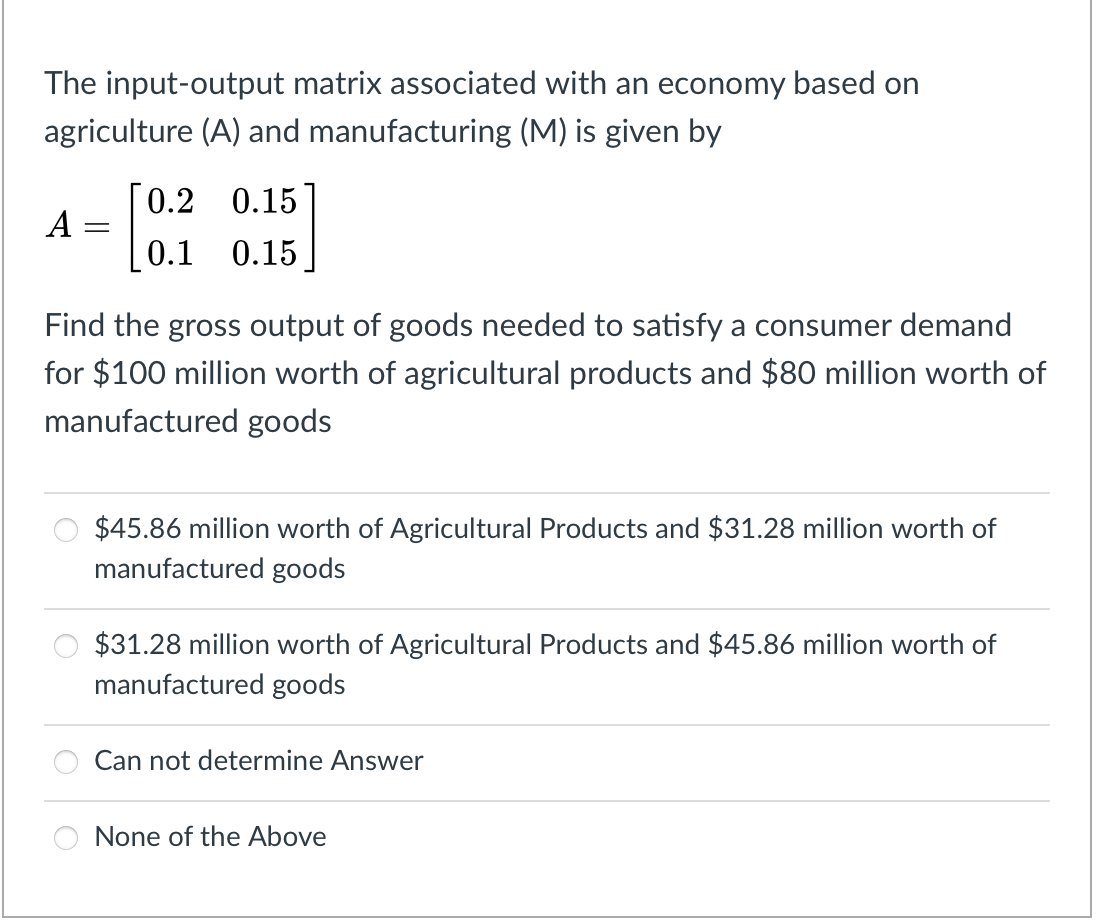The width and height of the screenshot is (1096, 922).
Task: Mark the fourth option's radio circle
Action: tap(66, 838)
